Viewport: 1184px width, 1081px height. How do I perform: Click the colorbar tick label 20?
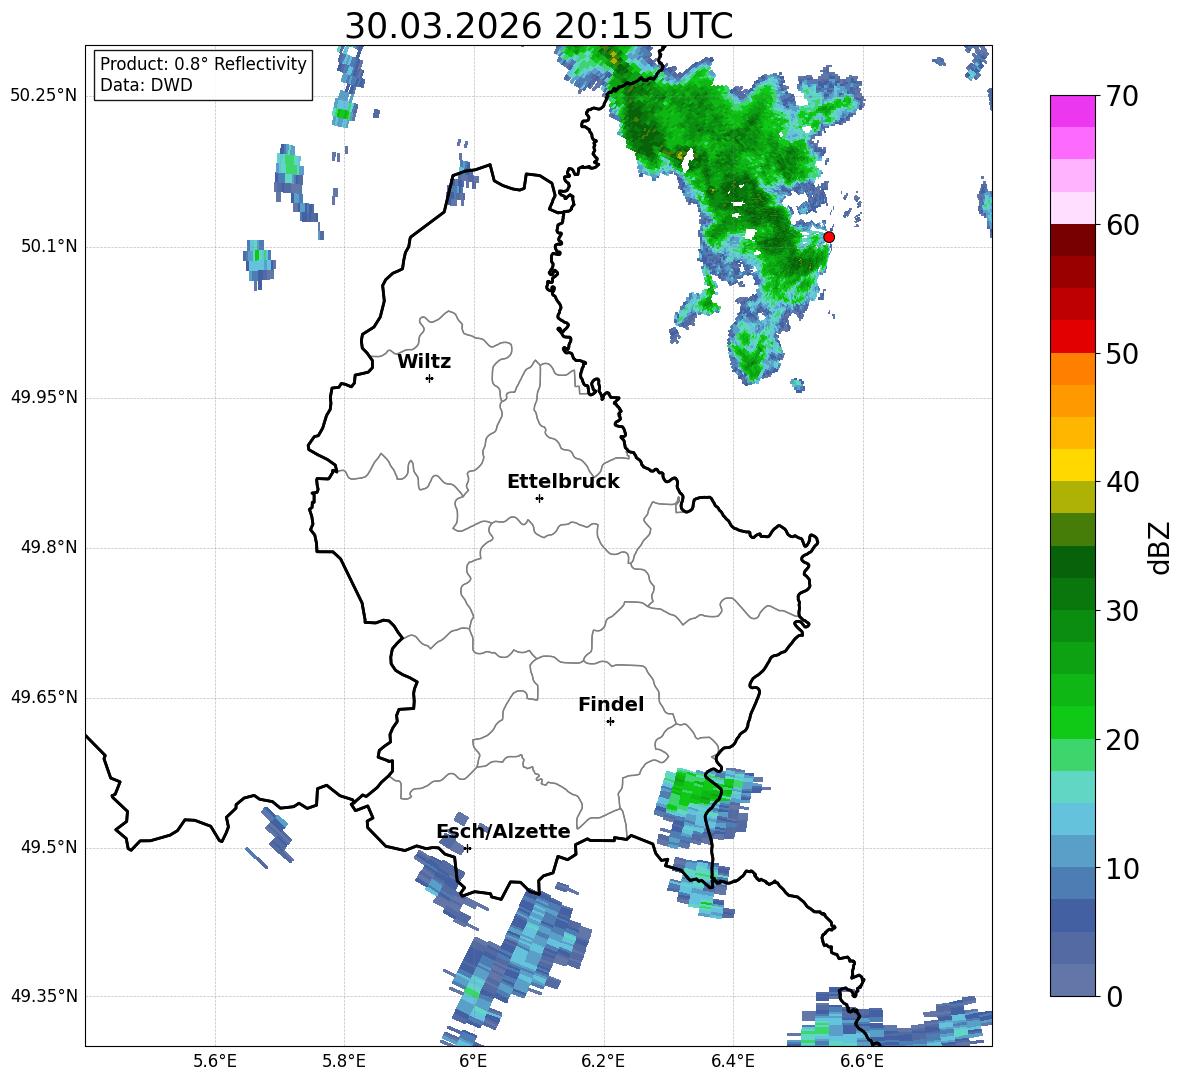1122,739
